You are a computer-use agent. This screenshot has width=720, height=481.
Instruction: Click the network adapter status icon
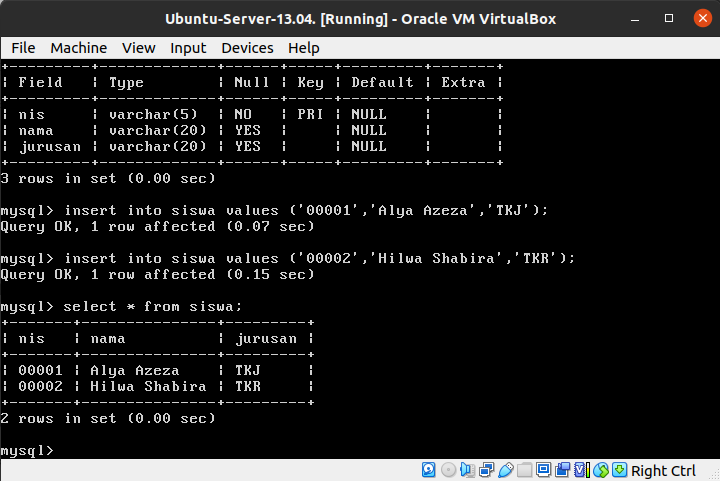coord(486,470)
